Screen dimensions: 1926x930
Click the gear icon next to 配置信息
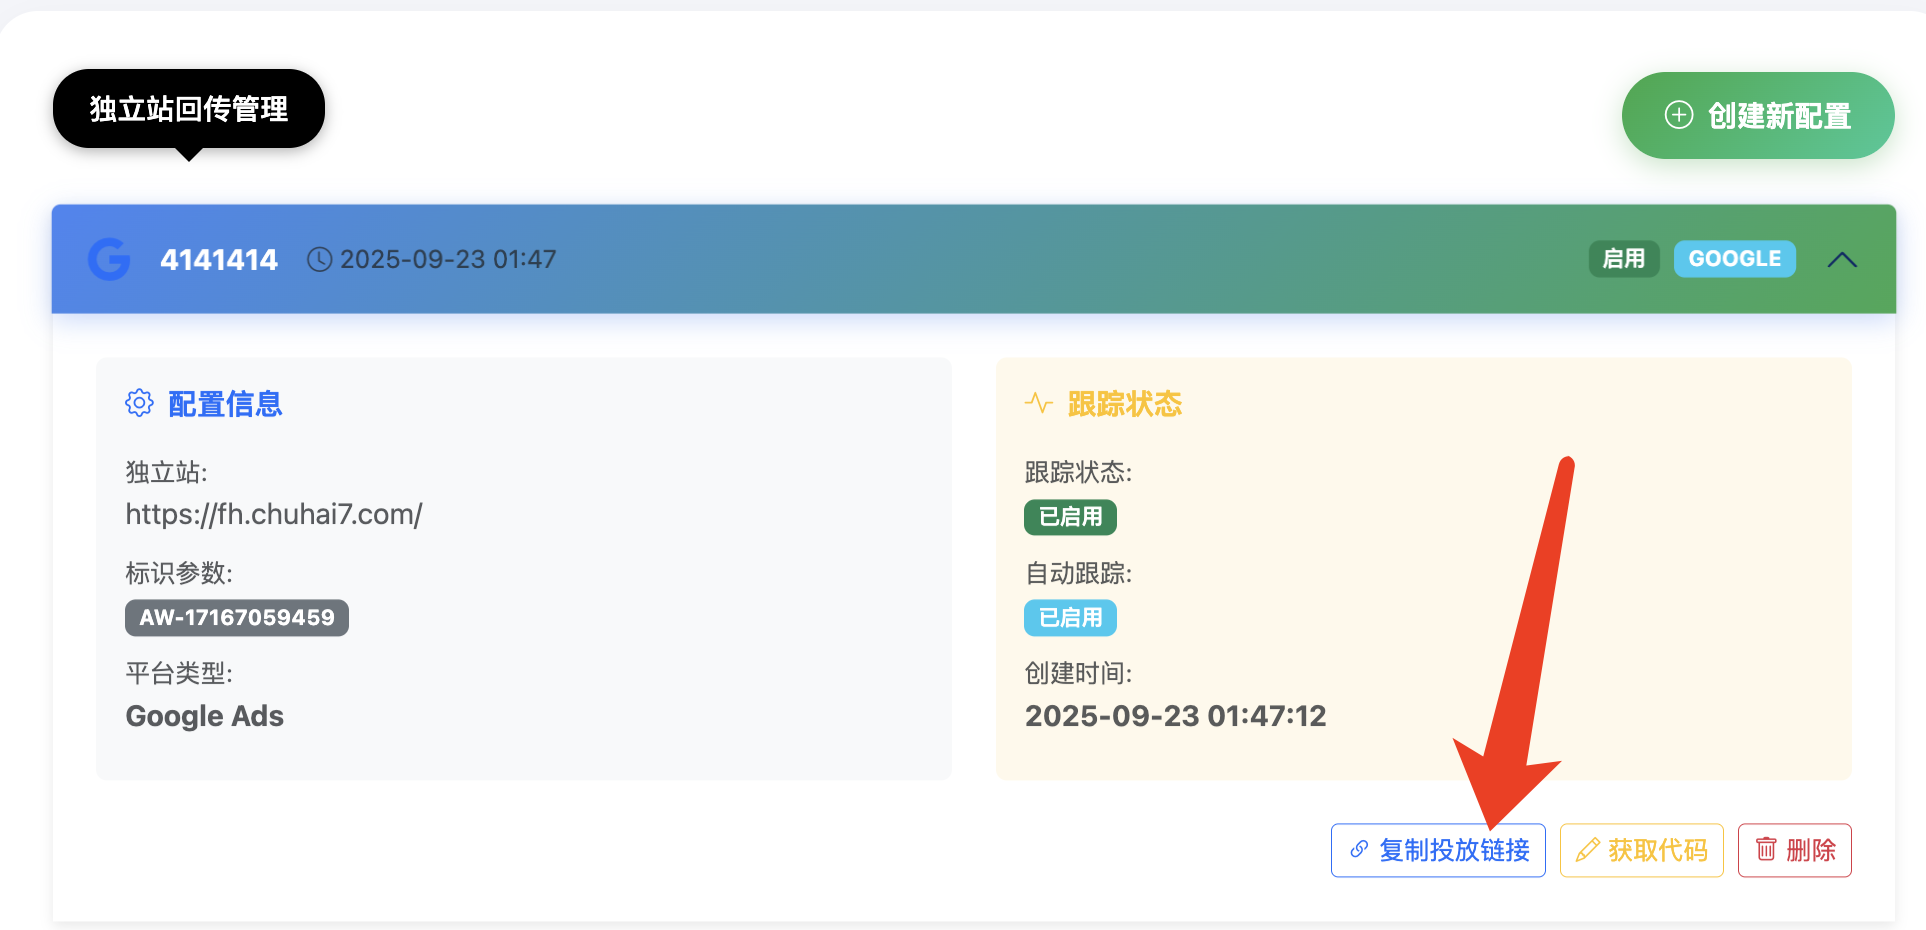click(139, 403)
